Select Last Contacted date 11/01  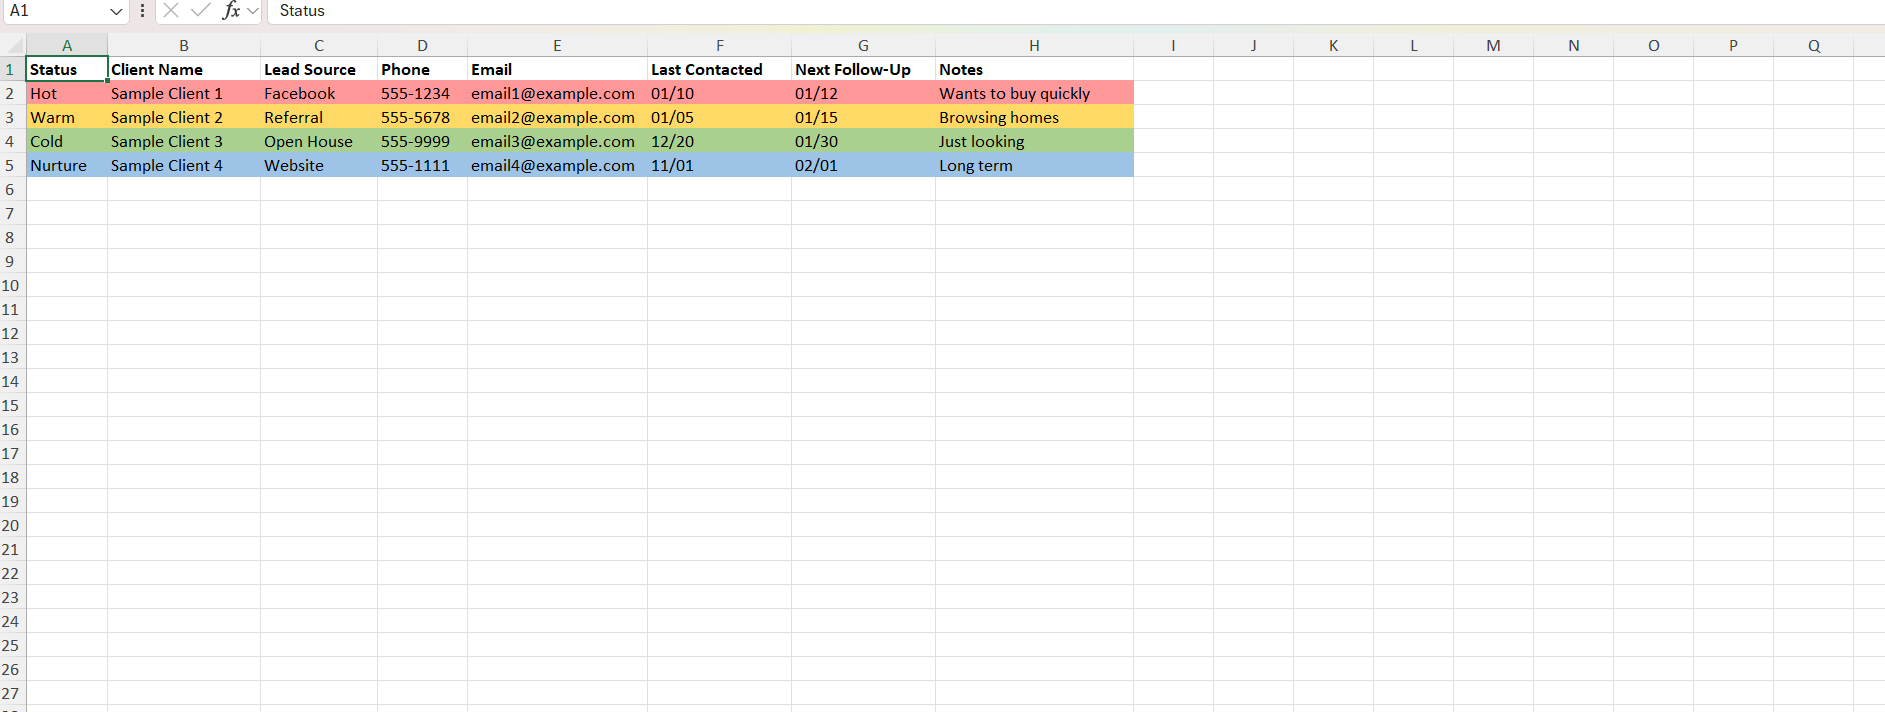(719, 165)
